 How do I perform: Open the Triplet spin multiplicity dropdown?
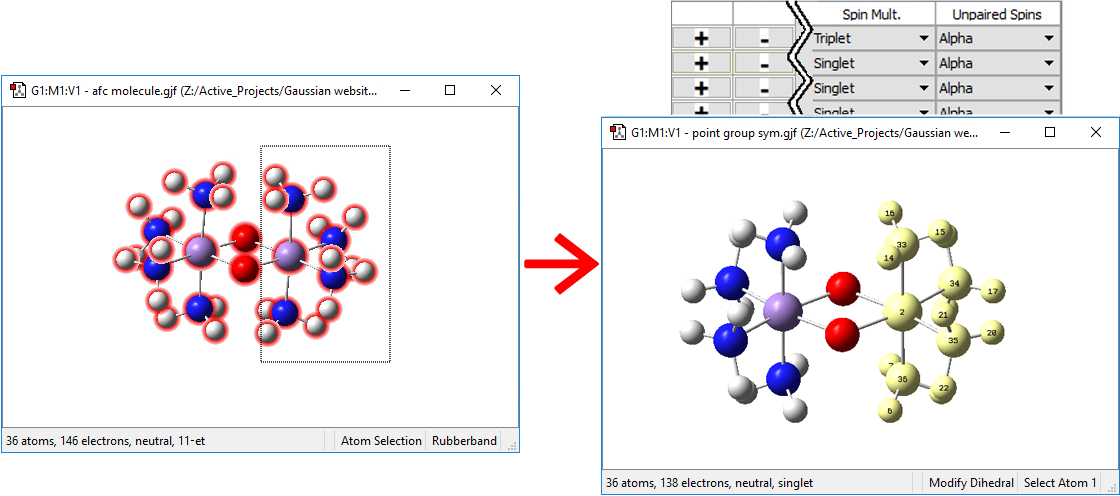point(924,38)
